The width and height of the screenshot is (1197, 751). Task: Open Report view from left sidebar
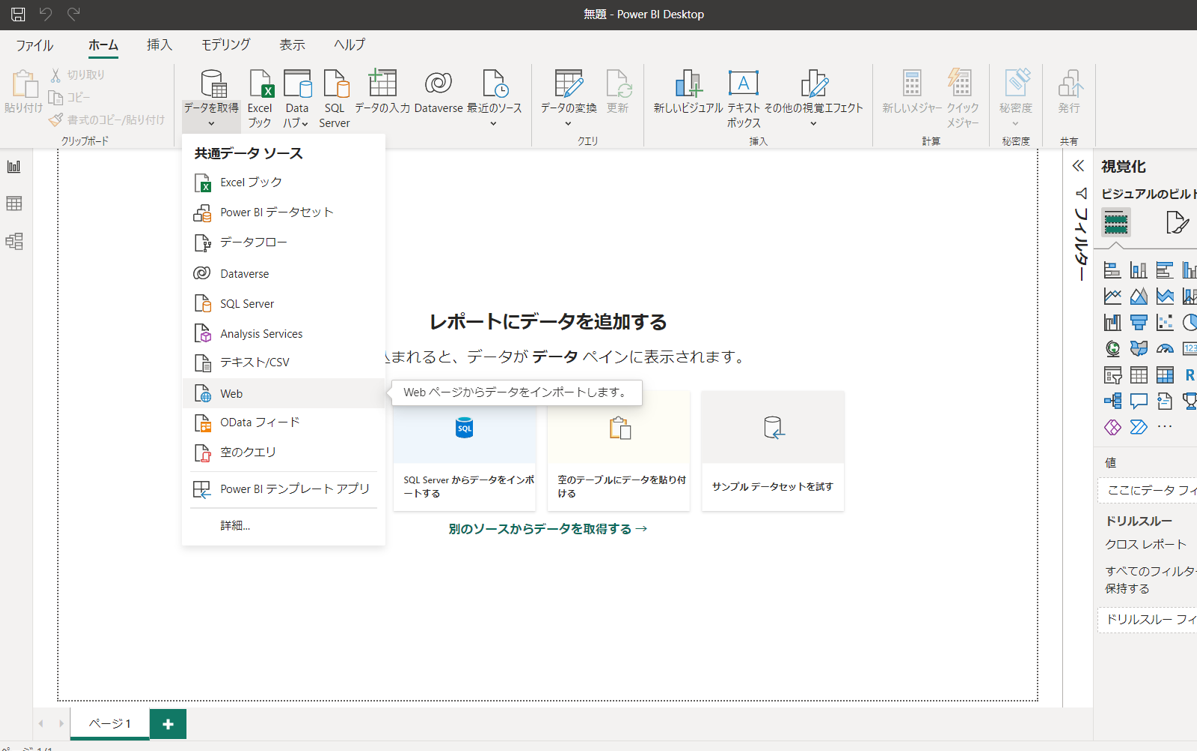[14, 167]
